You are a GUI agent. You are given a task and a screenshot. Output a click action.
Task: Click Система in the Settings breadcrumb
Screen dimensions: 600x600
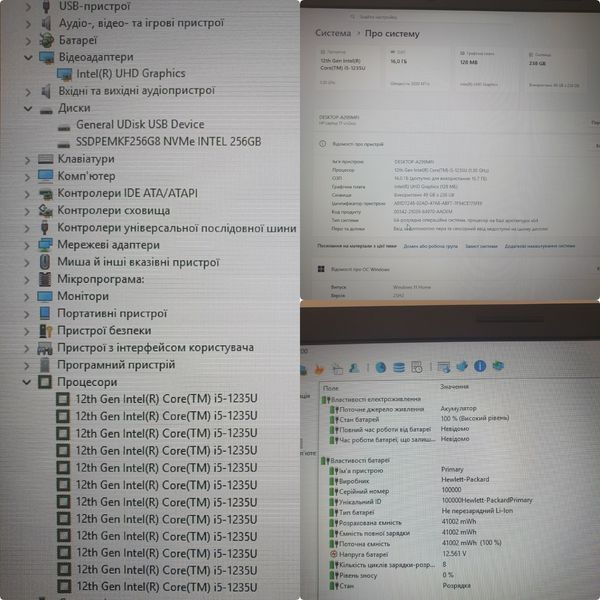click(x=333, y=33)
